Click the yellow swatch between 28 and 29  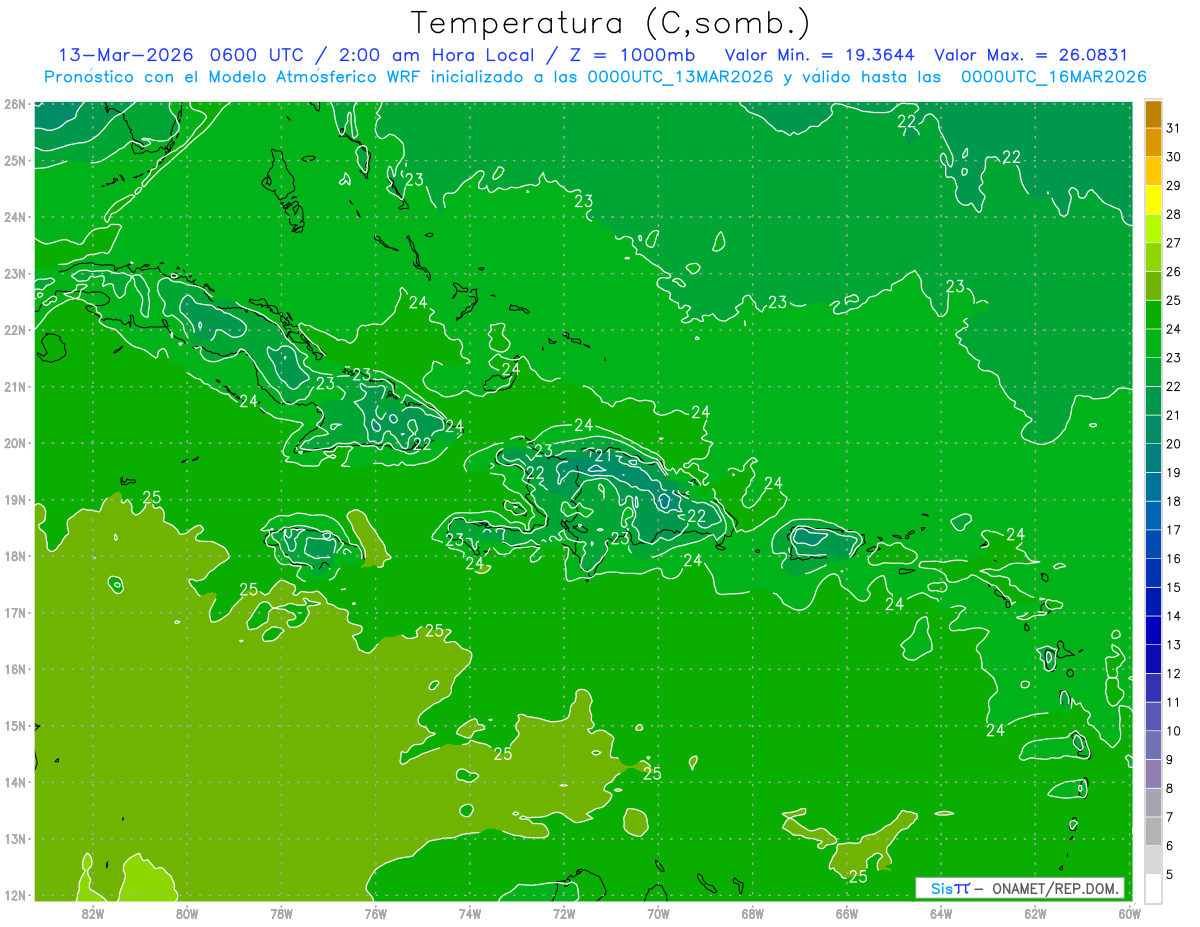click(1153, 200)
